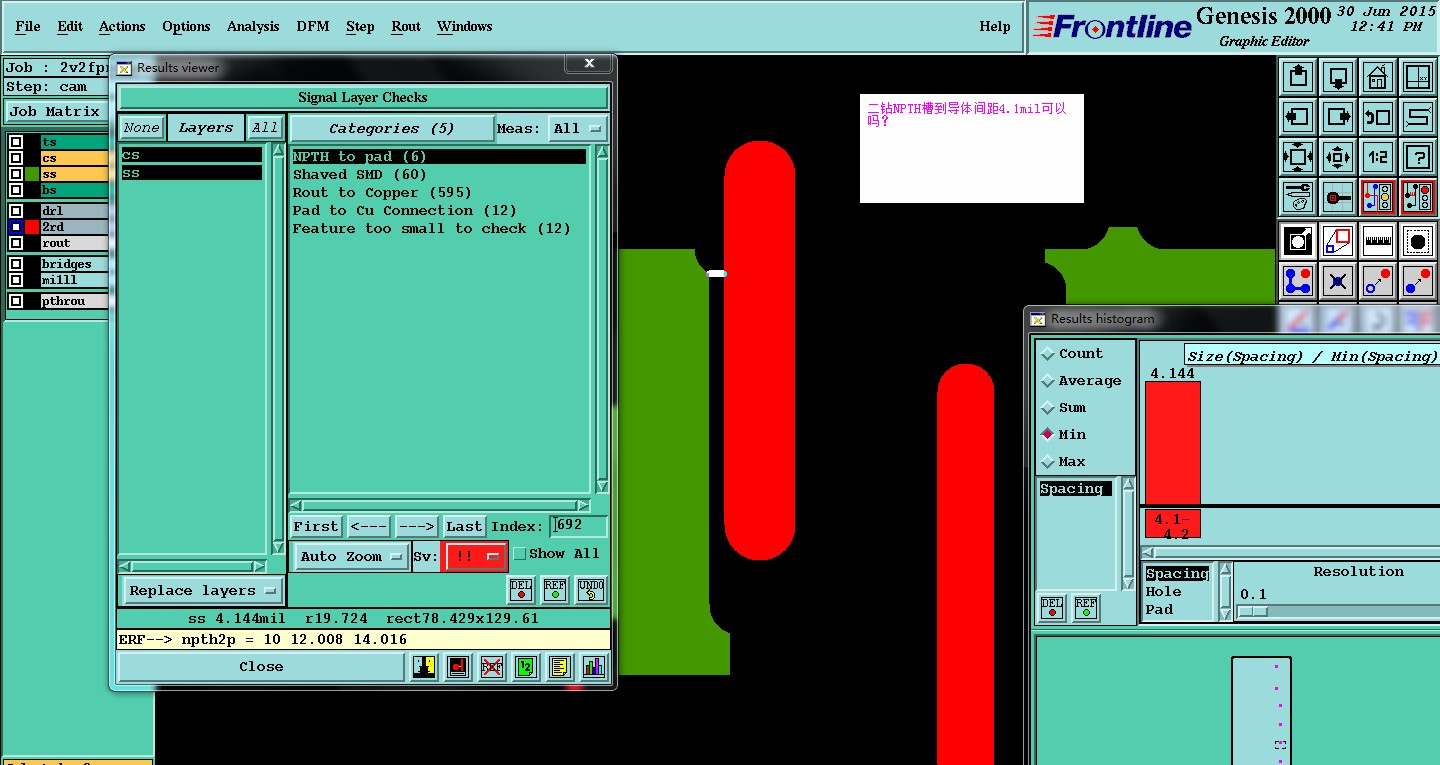Click the 1:2 scale icon
1440x765 pixels.
[1378, 157]
